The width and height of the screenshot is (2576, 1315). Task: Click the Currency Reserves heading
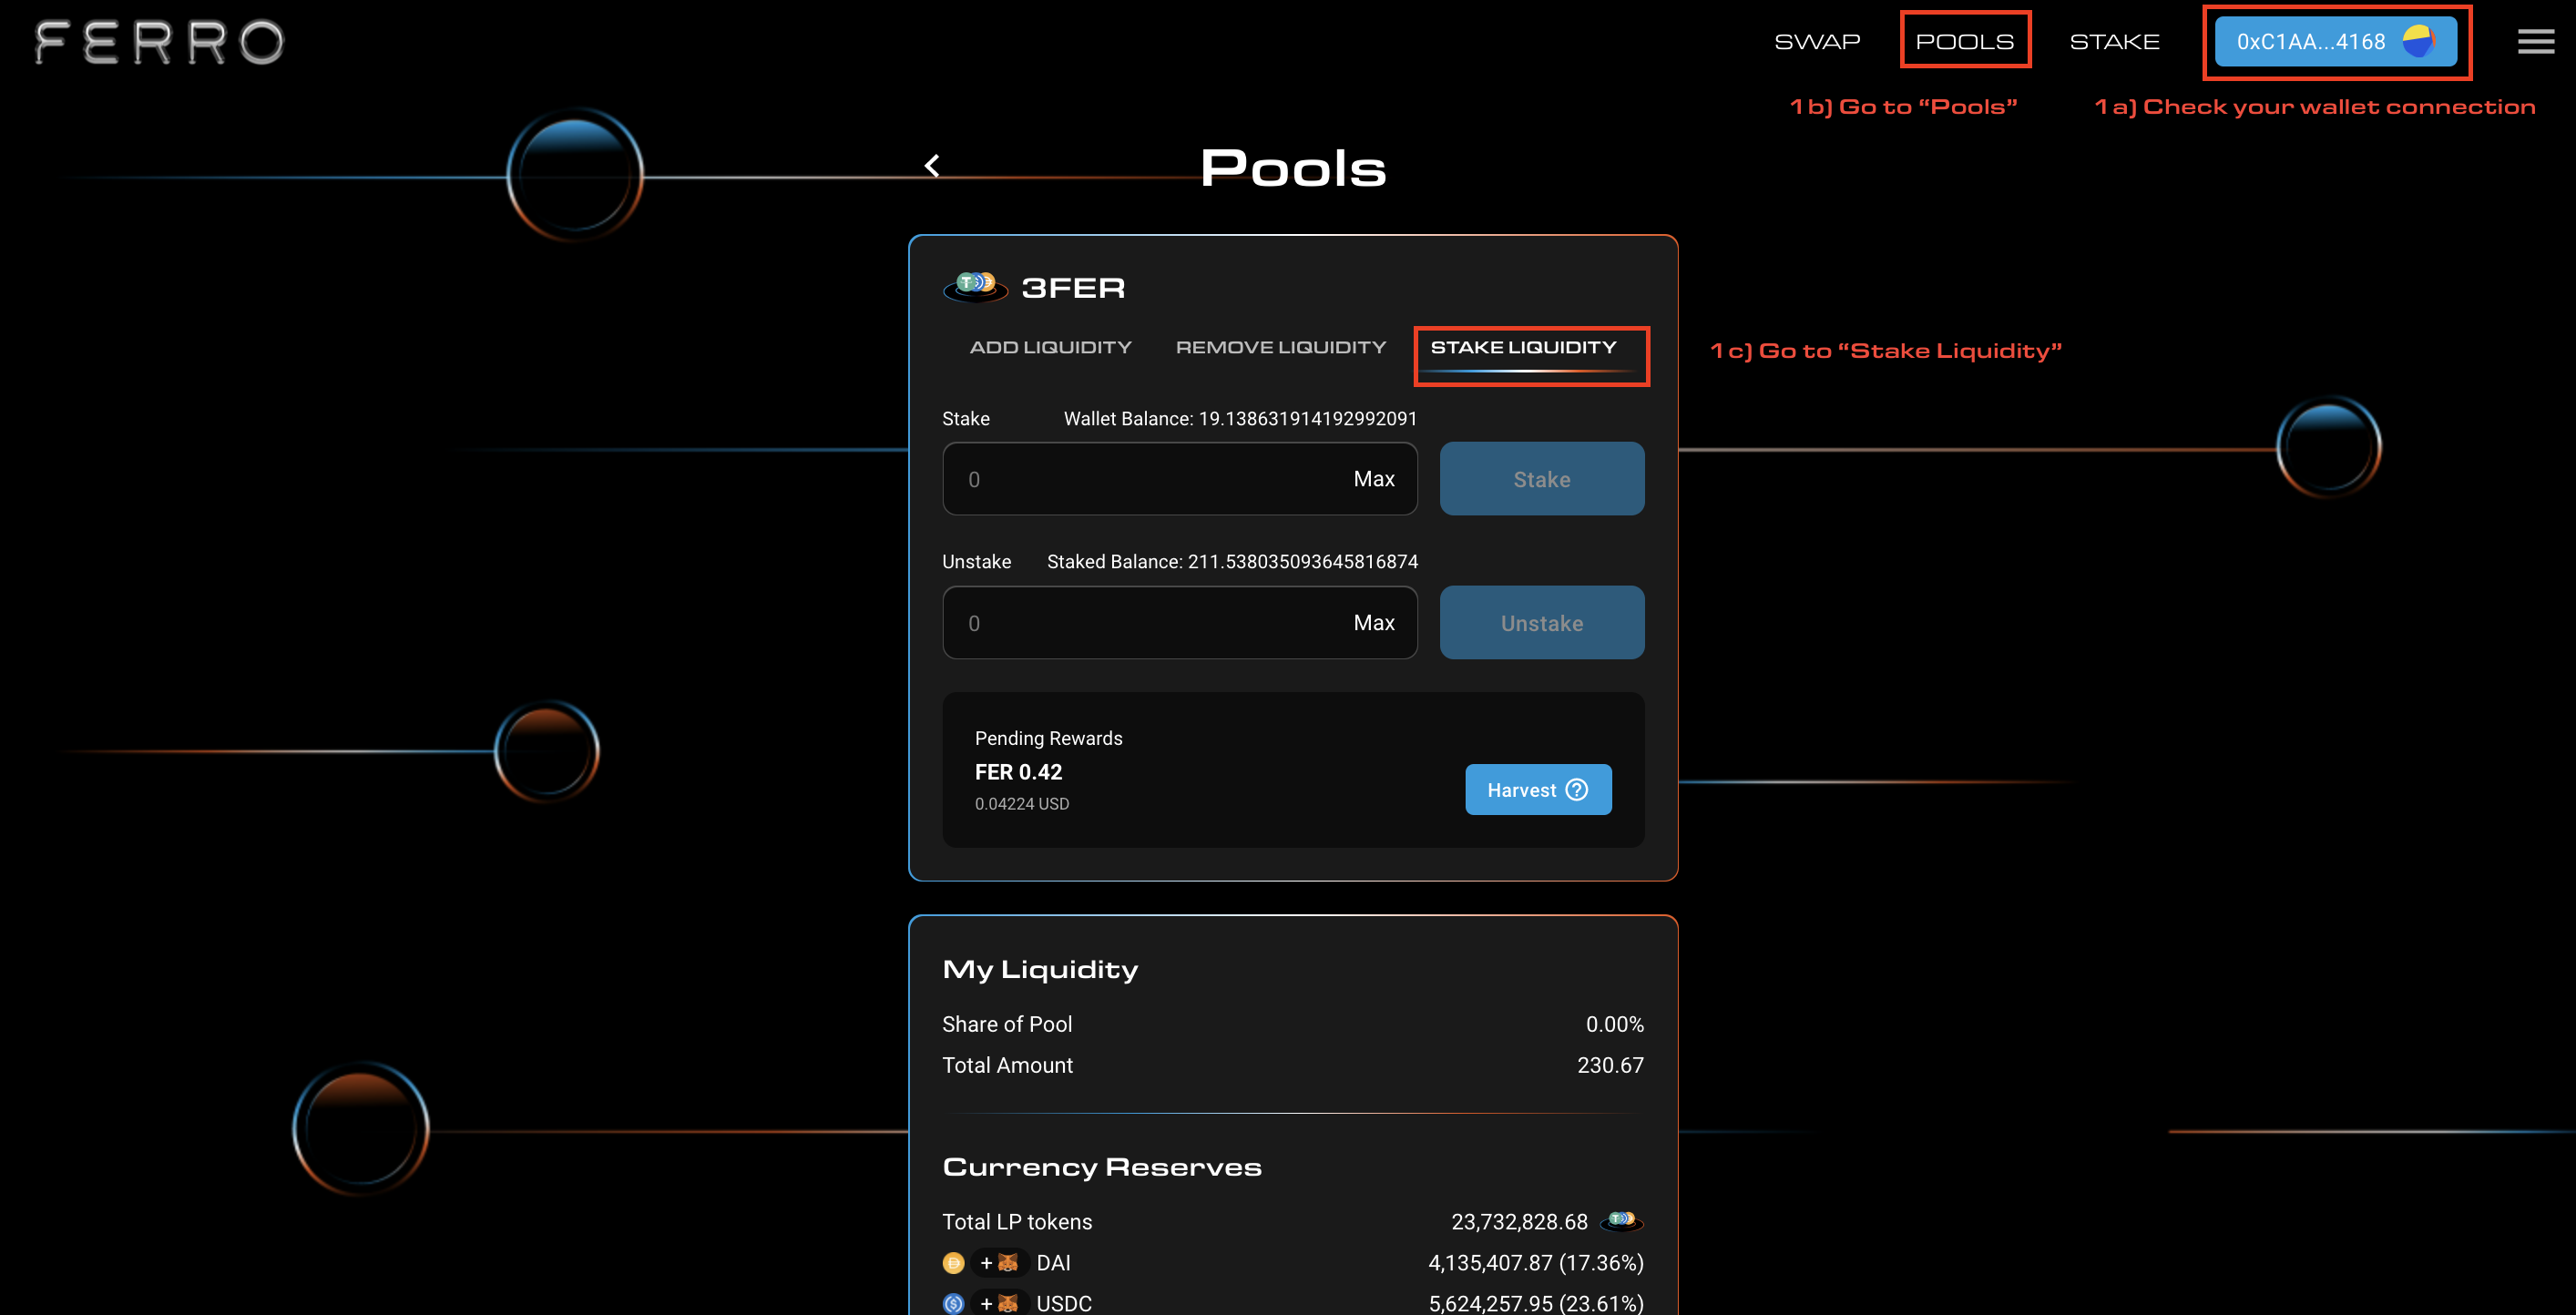(x=1102, y=1167)
